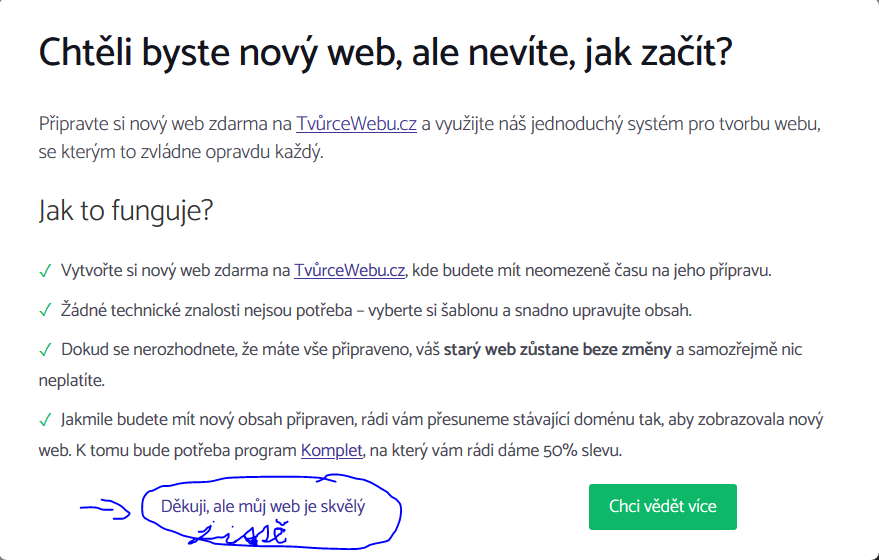879x560 pixels.
Task: Click the checkmark beside "Jakmile budete mít"
Action: [45, 420]
